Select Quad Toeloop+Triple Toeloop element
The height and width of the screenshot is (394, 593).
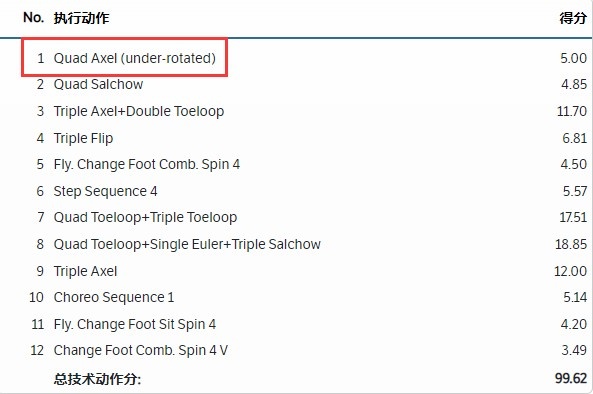coord(145,217)
